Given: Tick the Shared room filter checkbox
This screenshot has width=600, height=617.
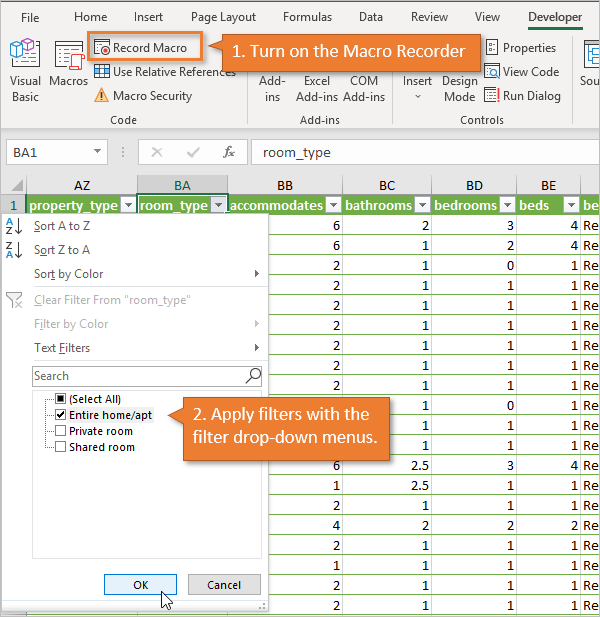Looking at the screenshot, I should point(61,447).
